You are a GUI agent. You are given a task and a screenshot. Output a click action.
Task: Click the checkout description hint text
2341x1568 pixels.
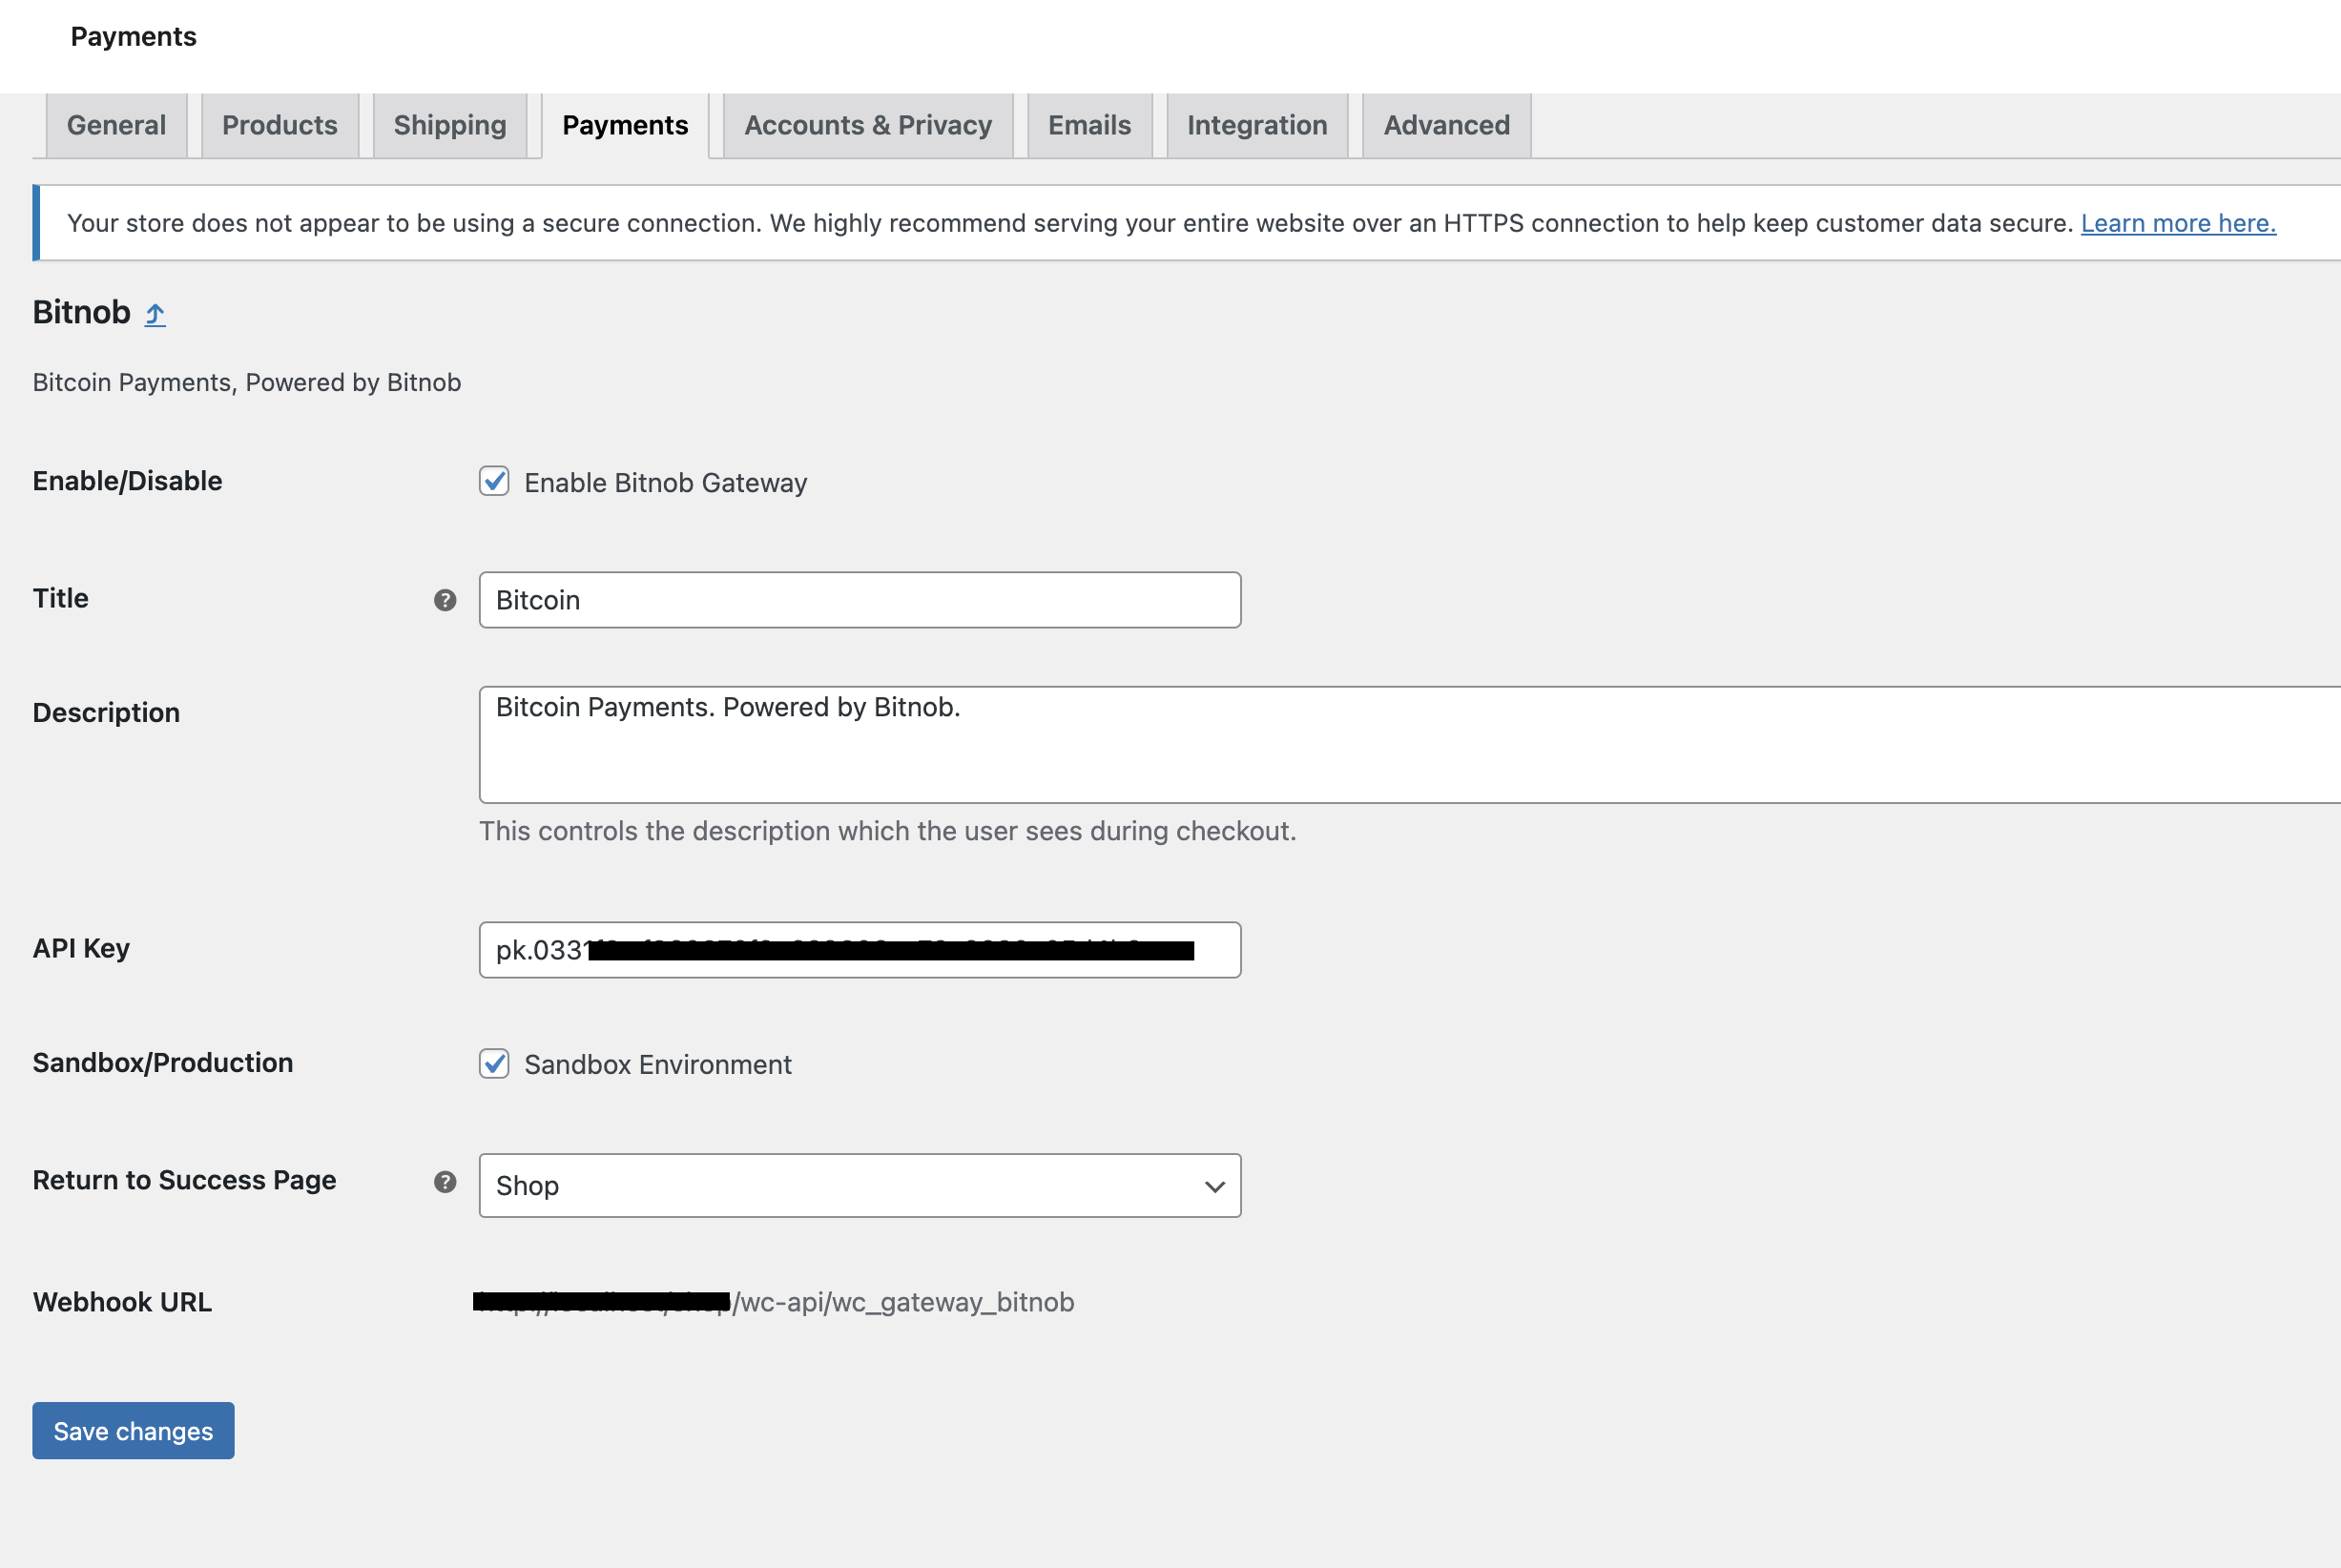coord(887,831)
